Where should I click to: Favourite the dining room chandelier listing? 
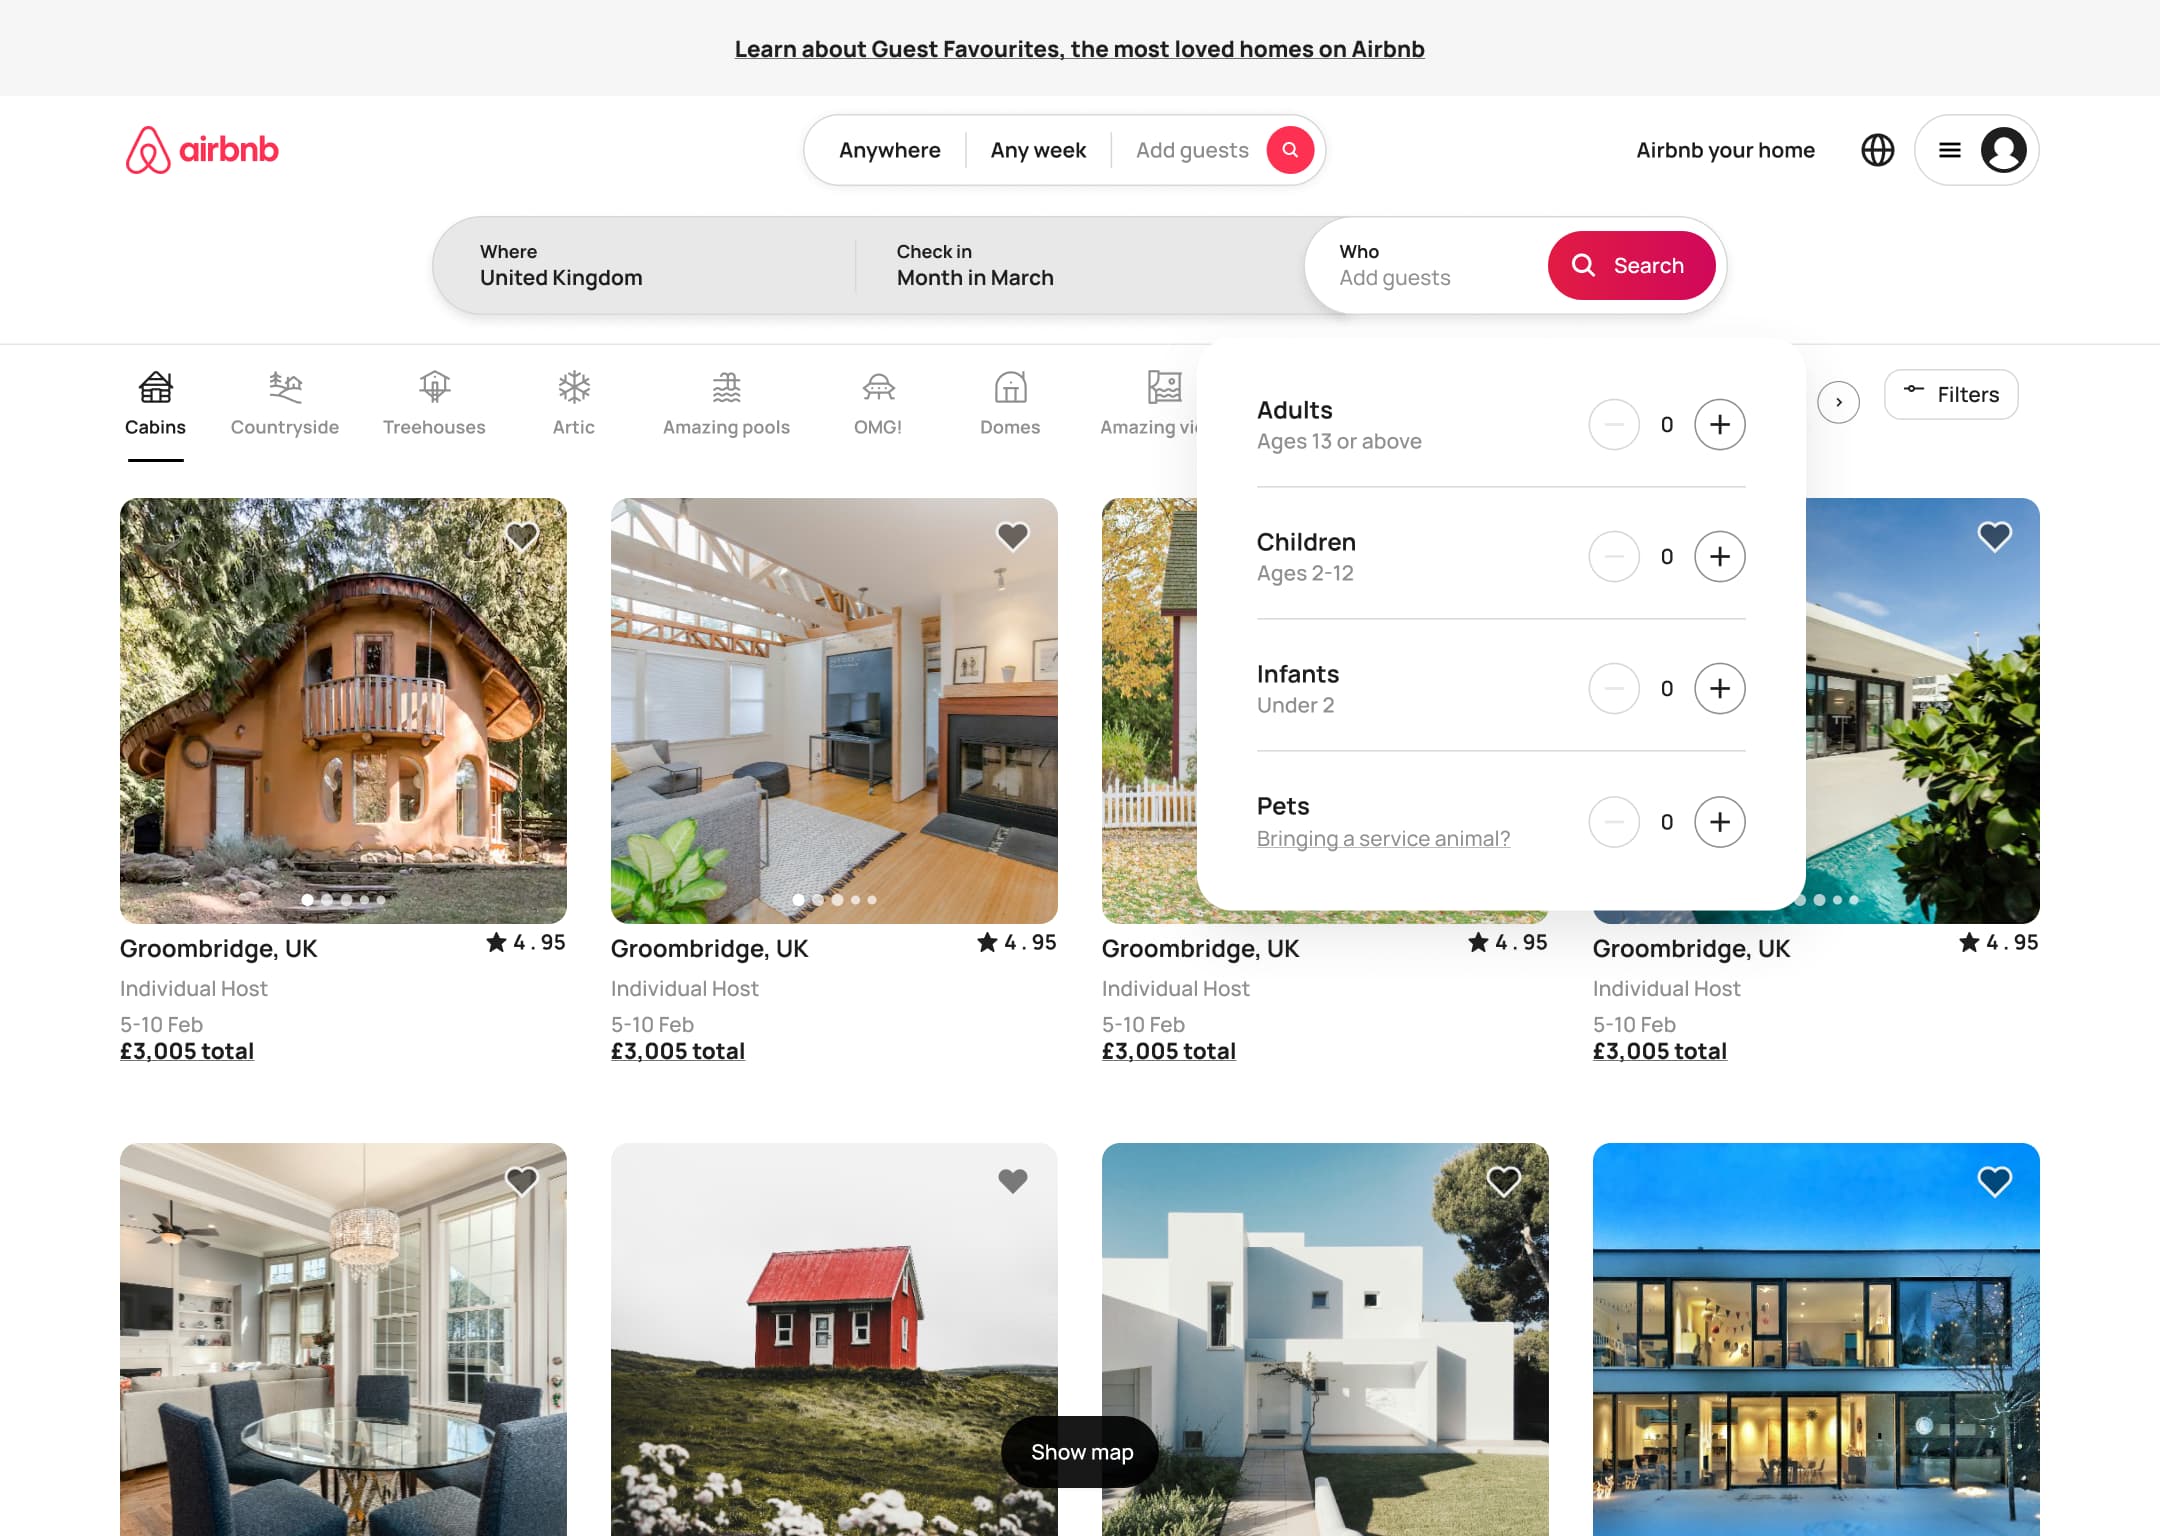click(x=521, y=1181)
